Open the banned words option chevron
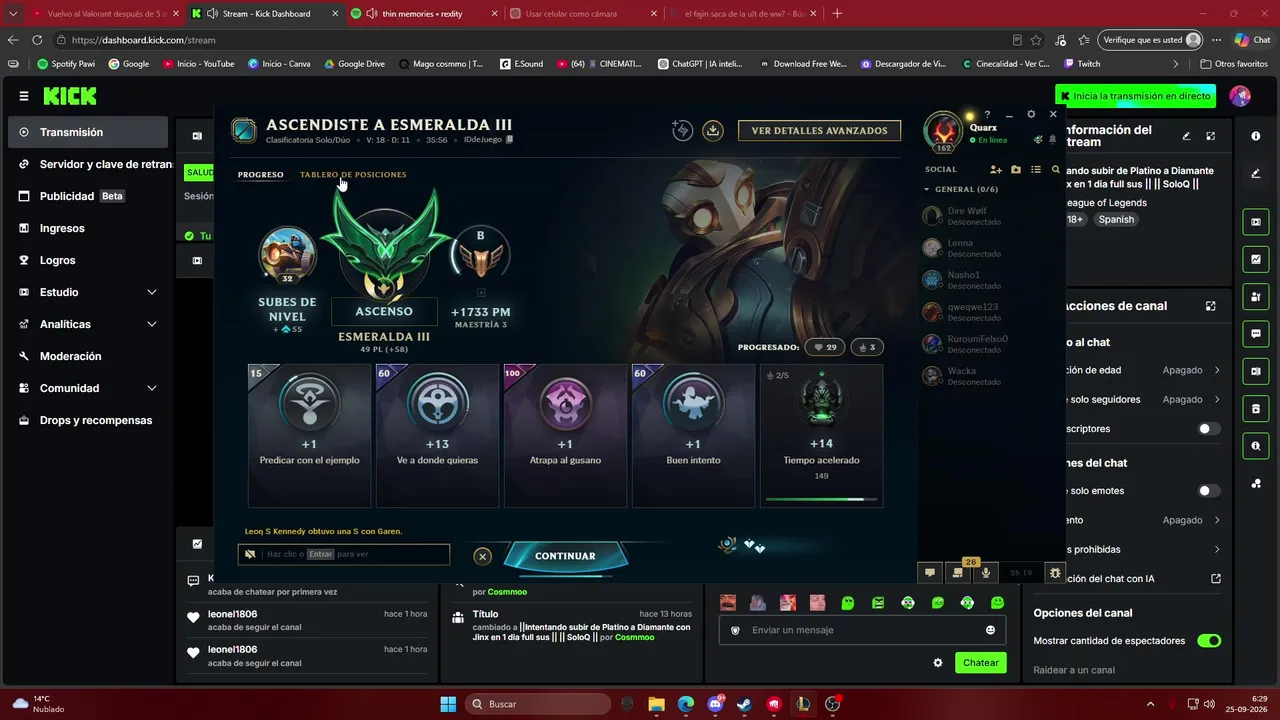The height and width of the screenshot is (720, 1280). click(1217, 549)
